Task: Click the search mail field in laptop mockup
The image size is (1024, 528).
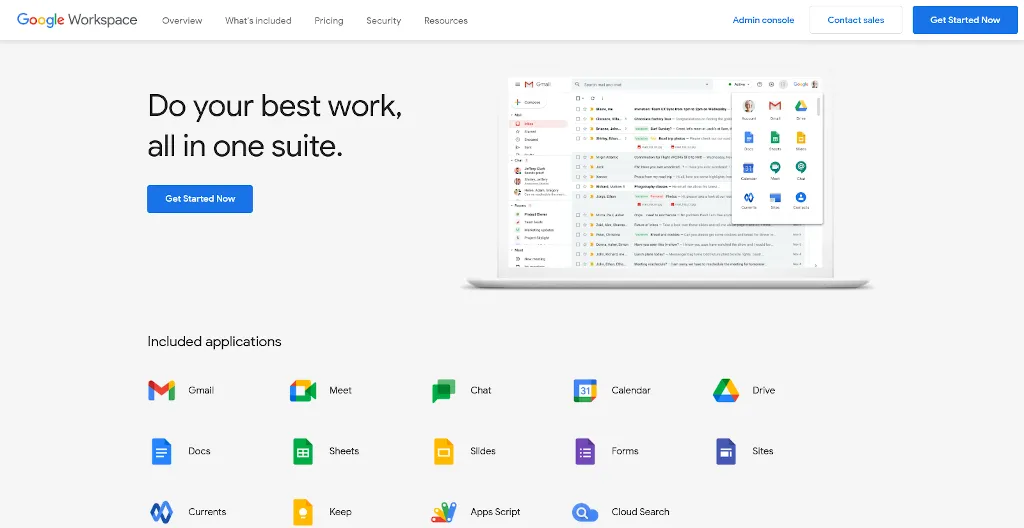Action: tap(641, 84)
